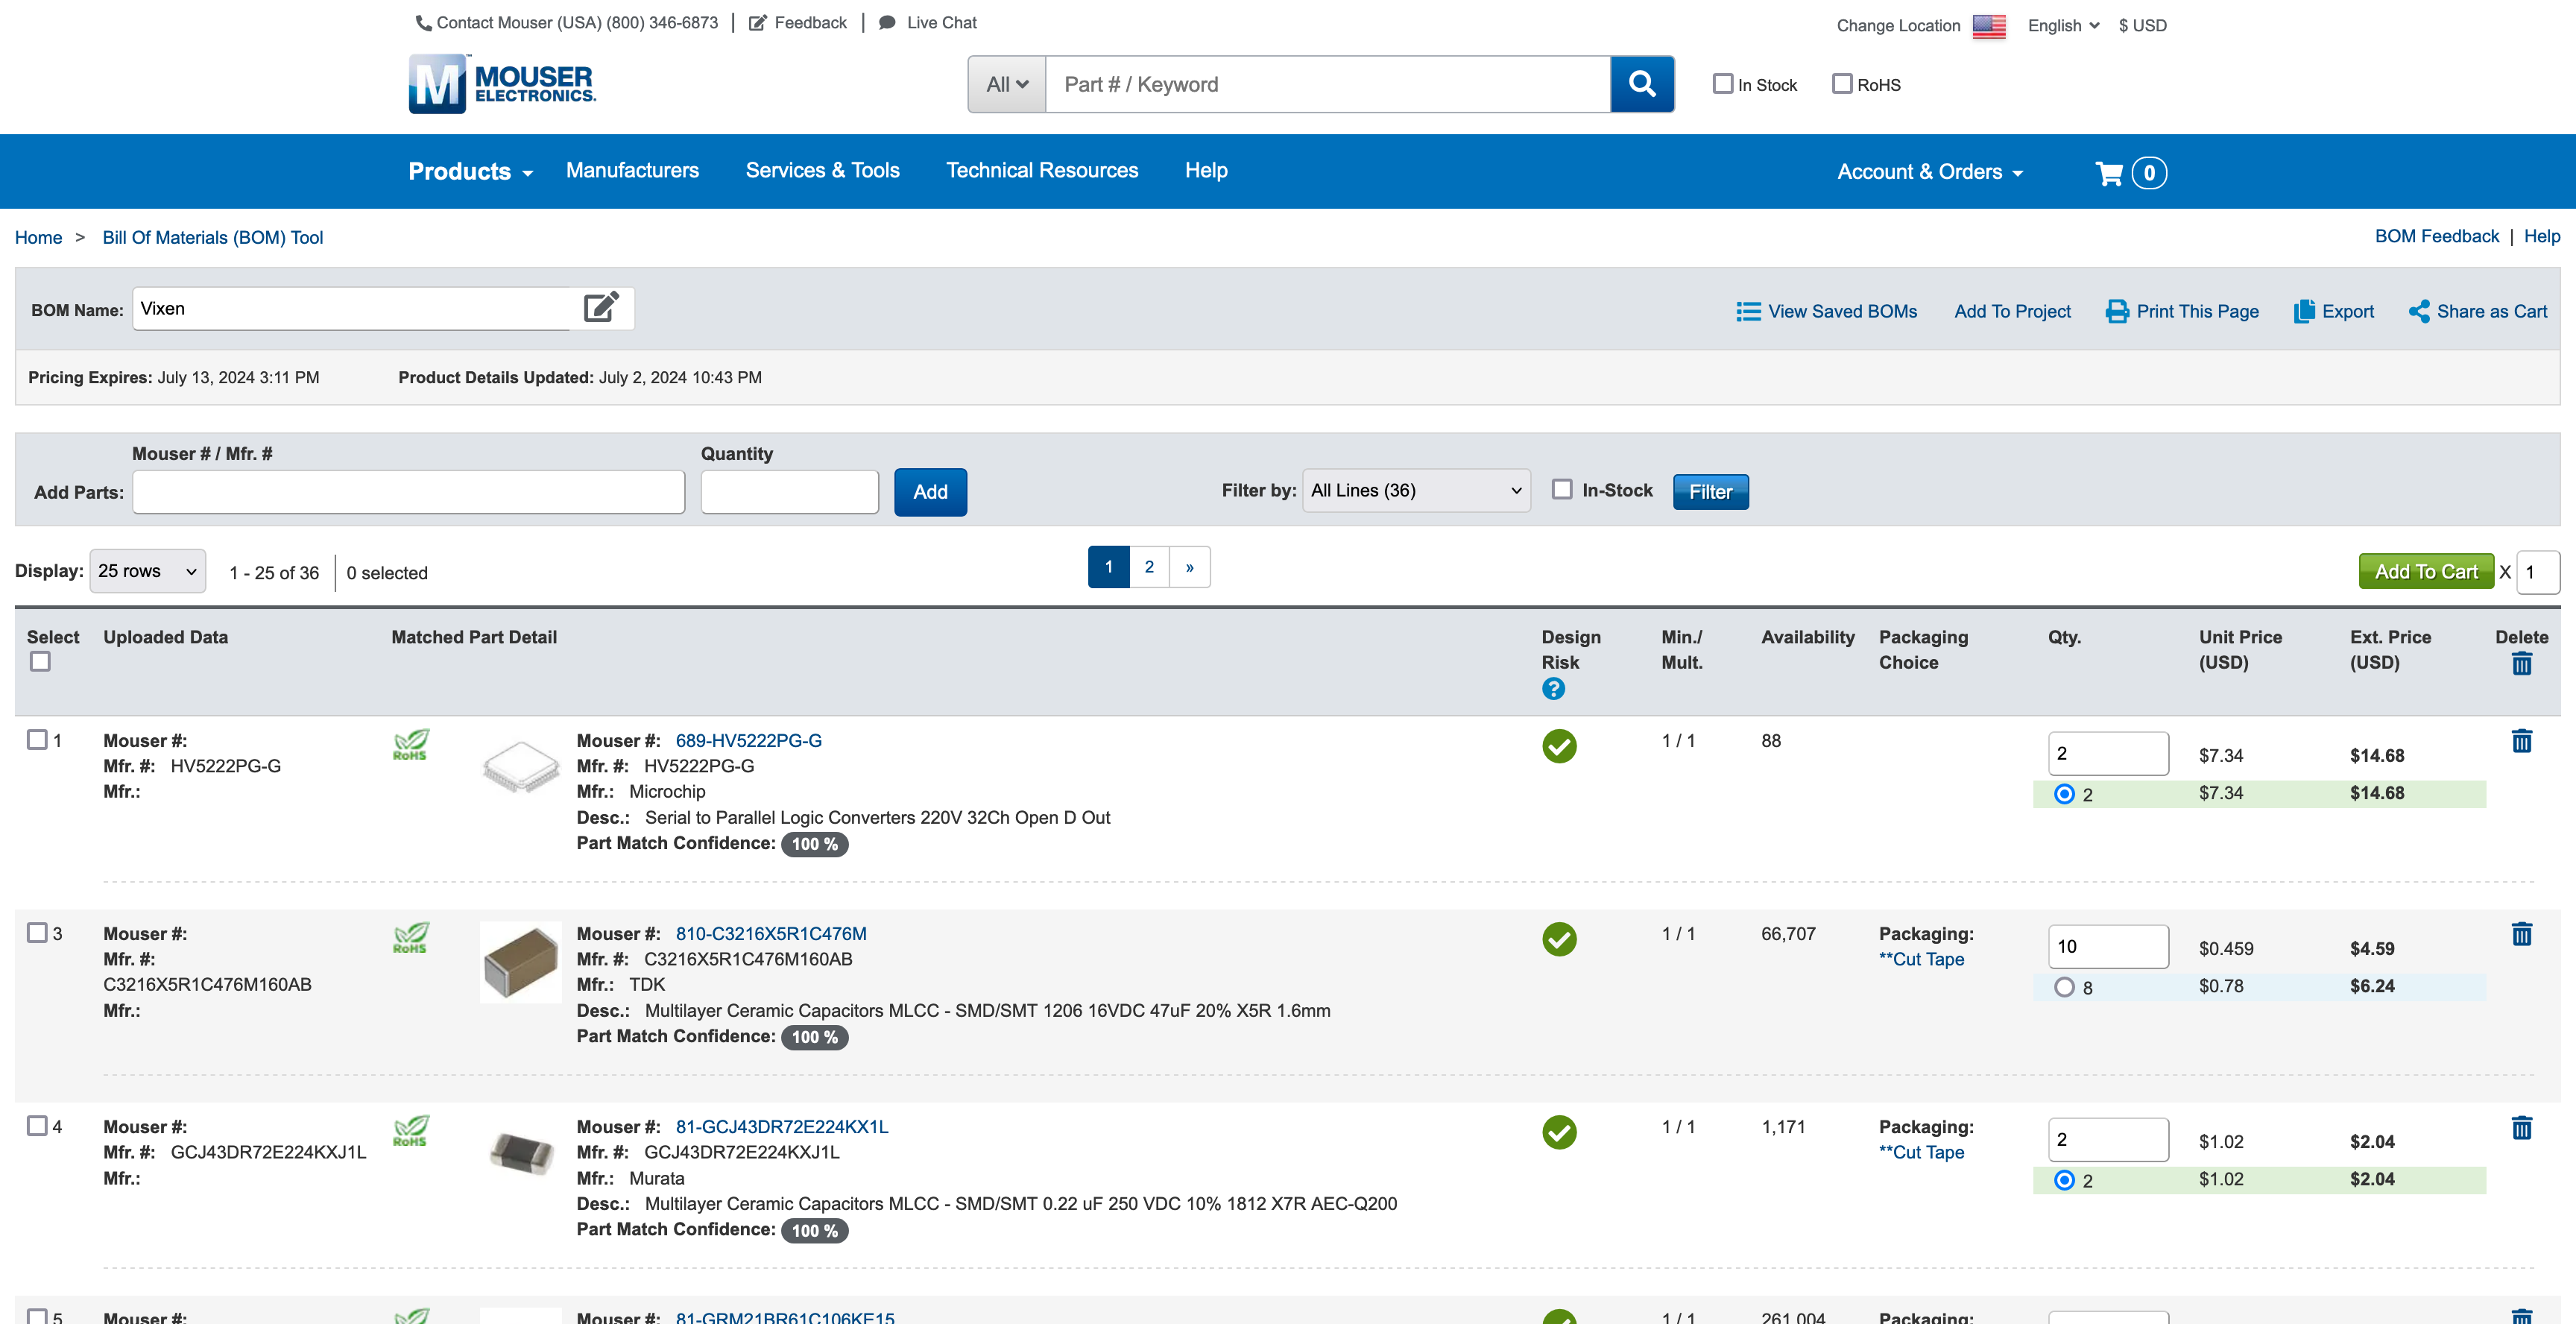The width and height of the screenshot is (2576, 1324).
Task: Open the 25 rows display dropdown
Action: click(x=148, y=571)
